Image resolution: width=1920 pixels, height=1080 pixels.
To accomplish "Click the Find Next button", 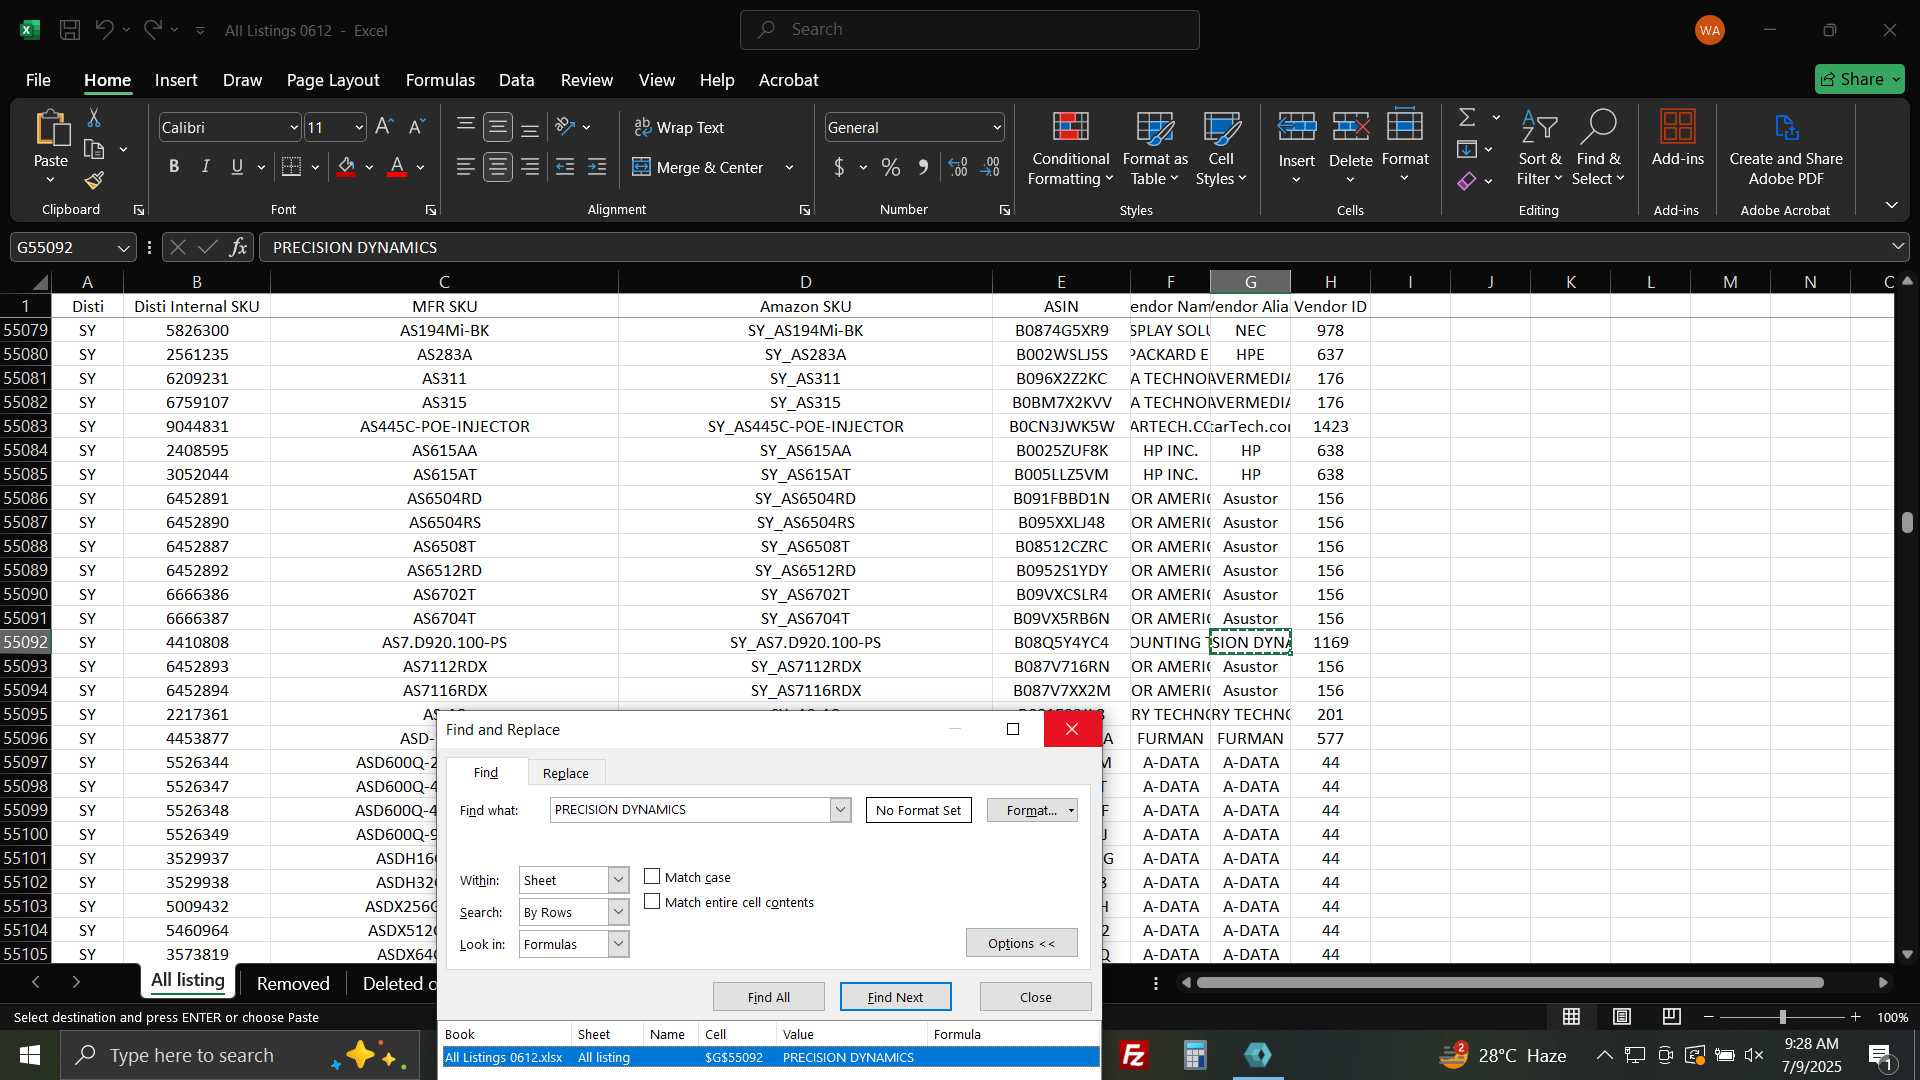I will (895, 997).
